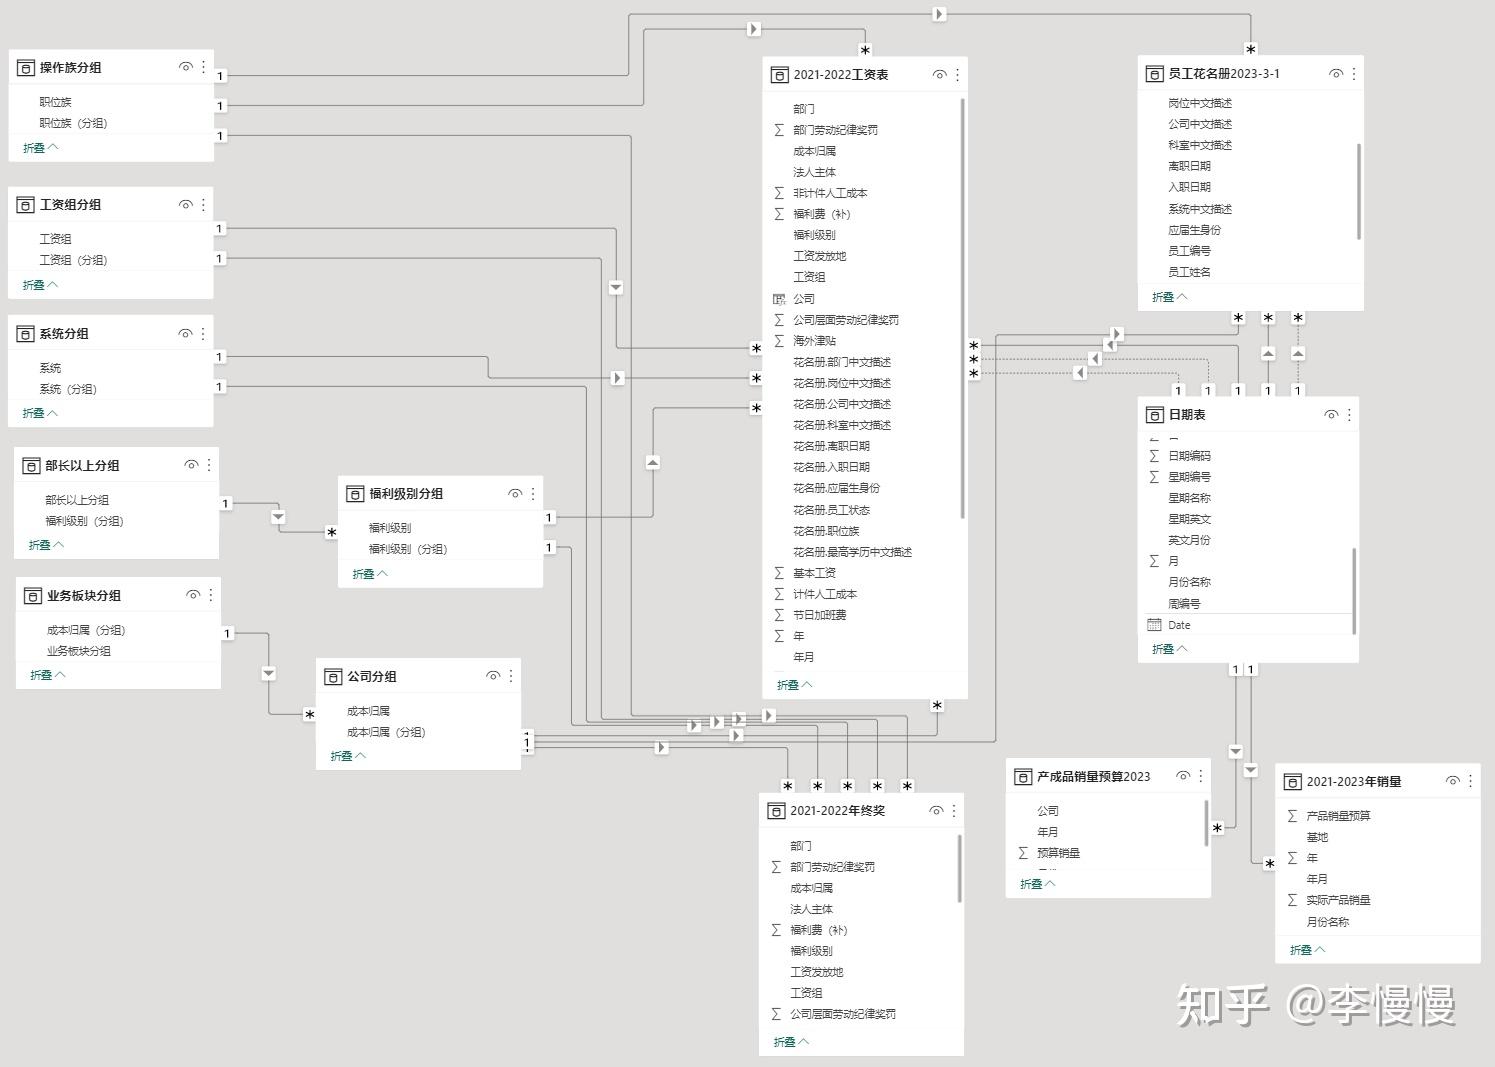Image resolution: width=1495 pixels, height=1067 pixels.
Task: Click the table icon of 2021-2022年终奖
Action: pyautogui.click(x=776, y=811)
